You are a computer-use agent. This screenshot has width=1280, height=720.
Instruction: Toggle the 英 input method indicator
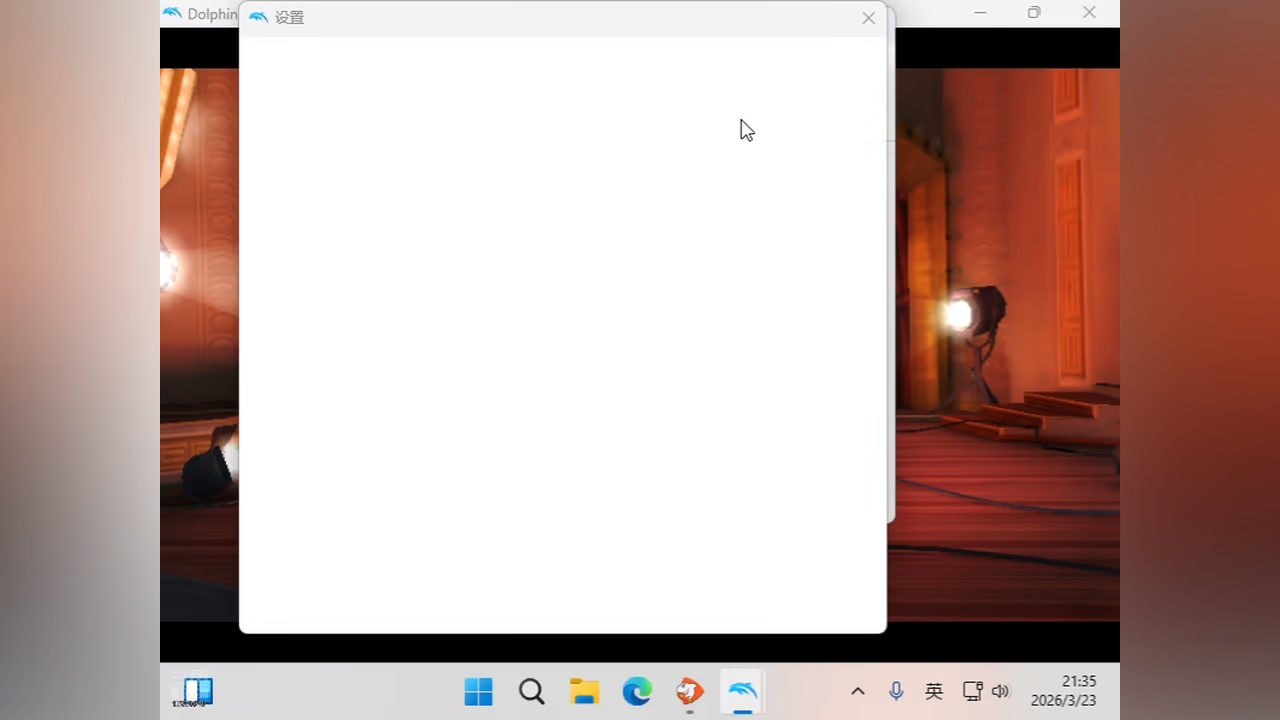[934, 691]
